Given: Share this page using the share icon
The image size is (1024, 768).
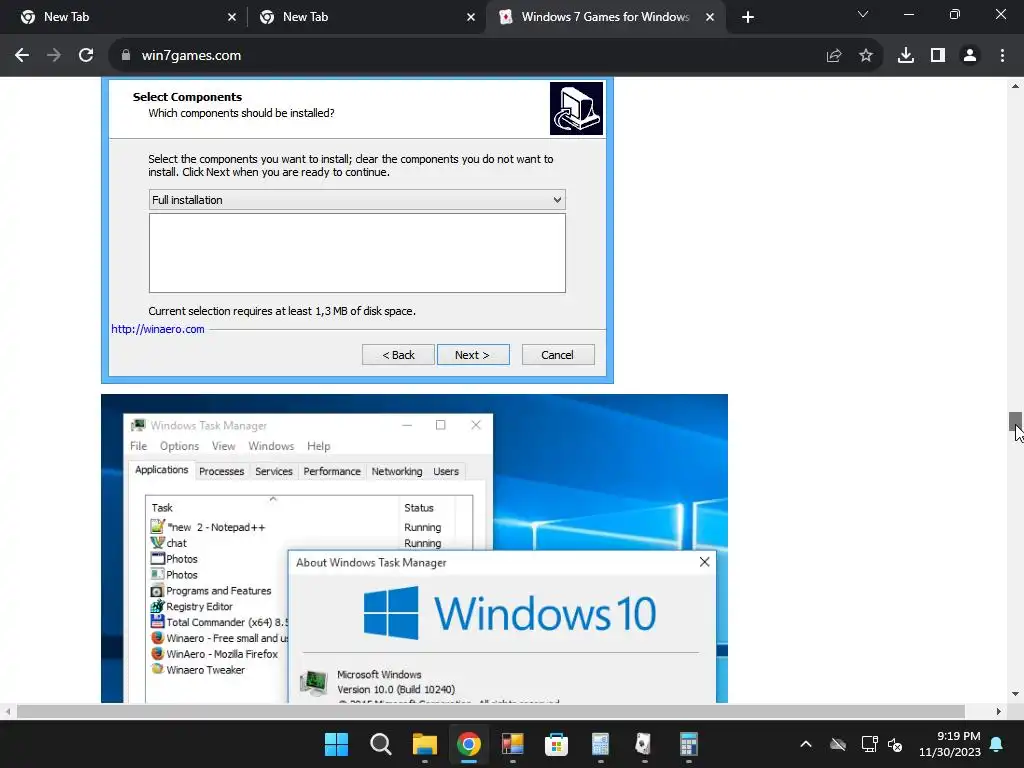Looking at the screenshot, I should coord(834,56).
